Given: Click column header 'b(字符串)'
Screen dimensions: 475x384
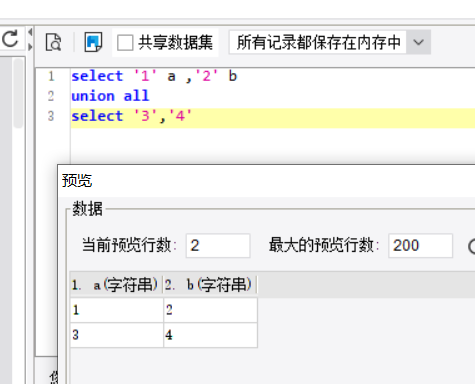Looking at the screenshot, I should pos(210,285).
